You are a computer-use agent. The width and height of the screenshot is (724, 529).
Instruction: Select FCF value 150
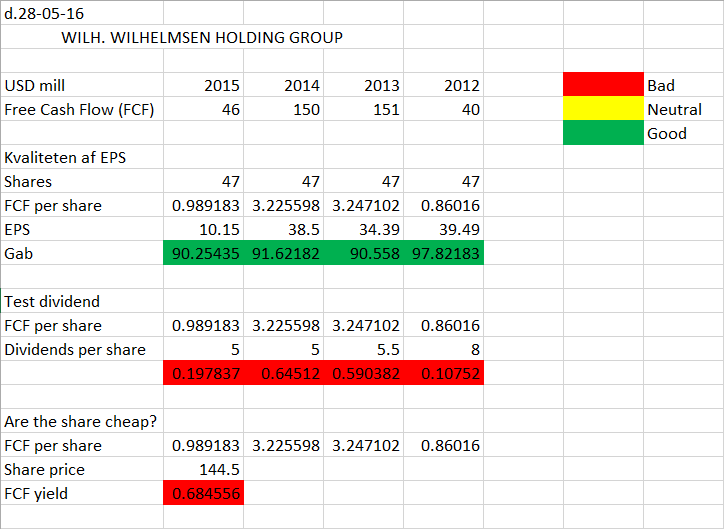tap(307, 109)
